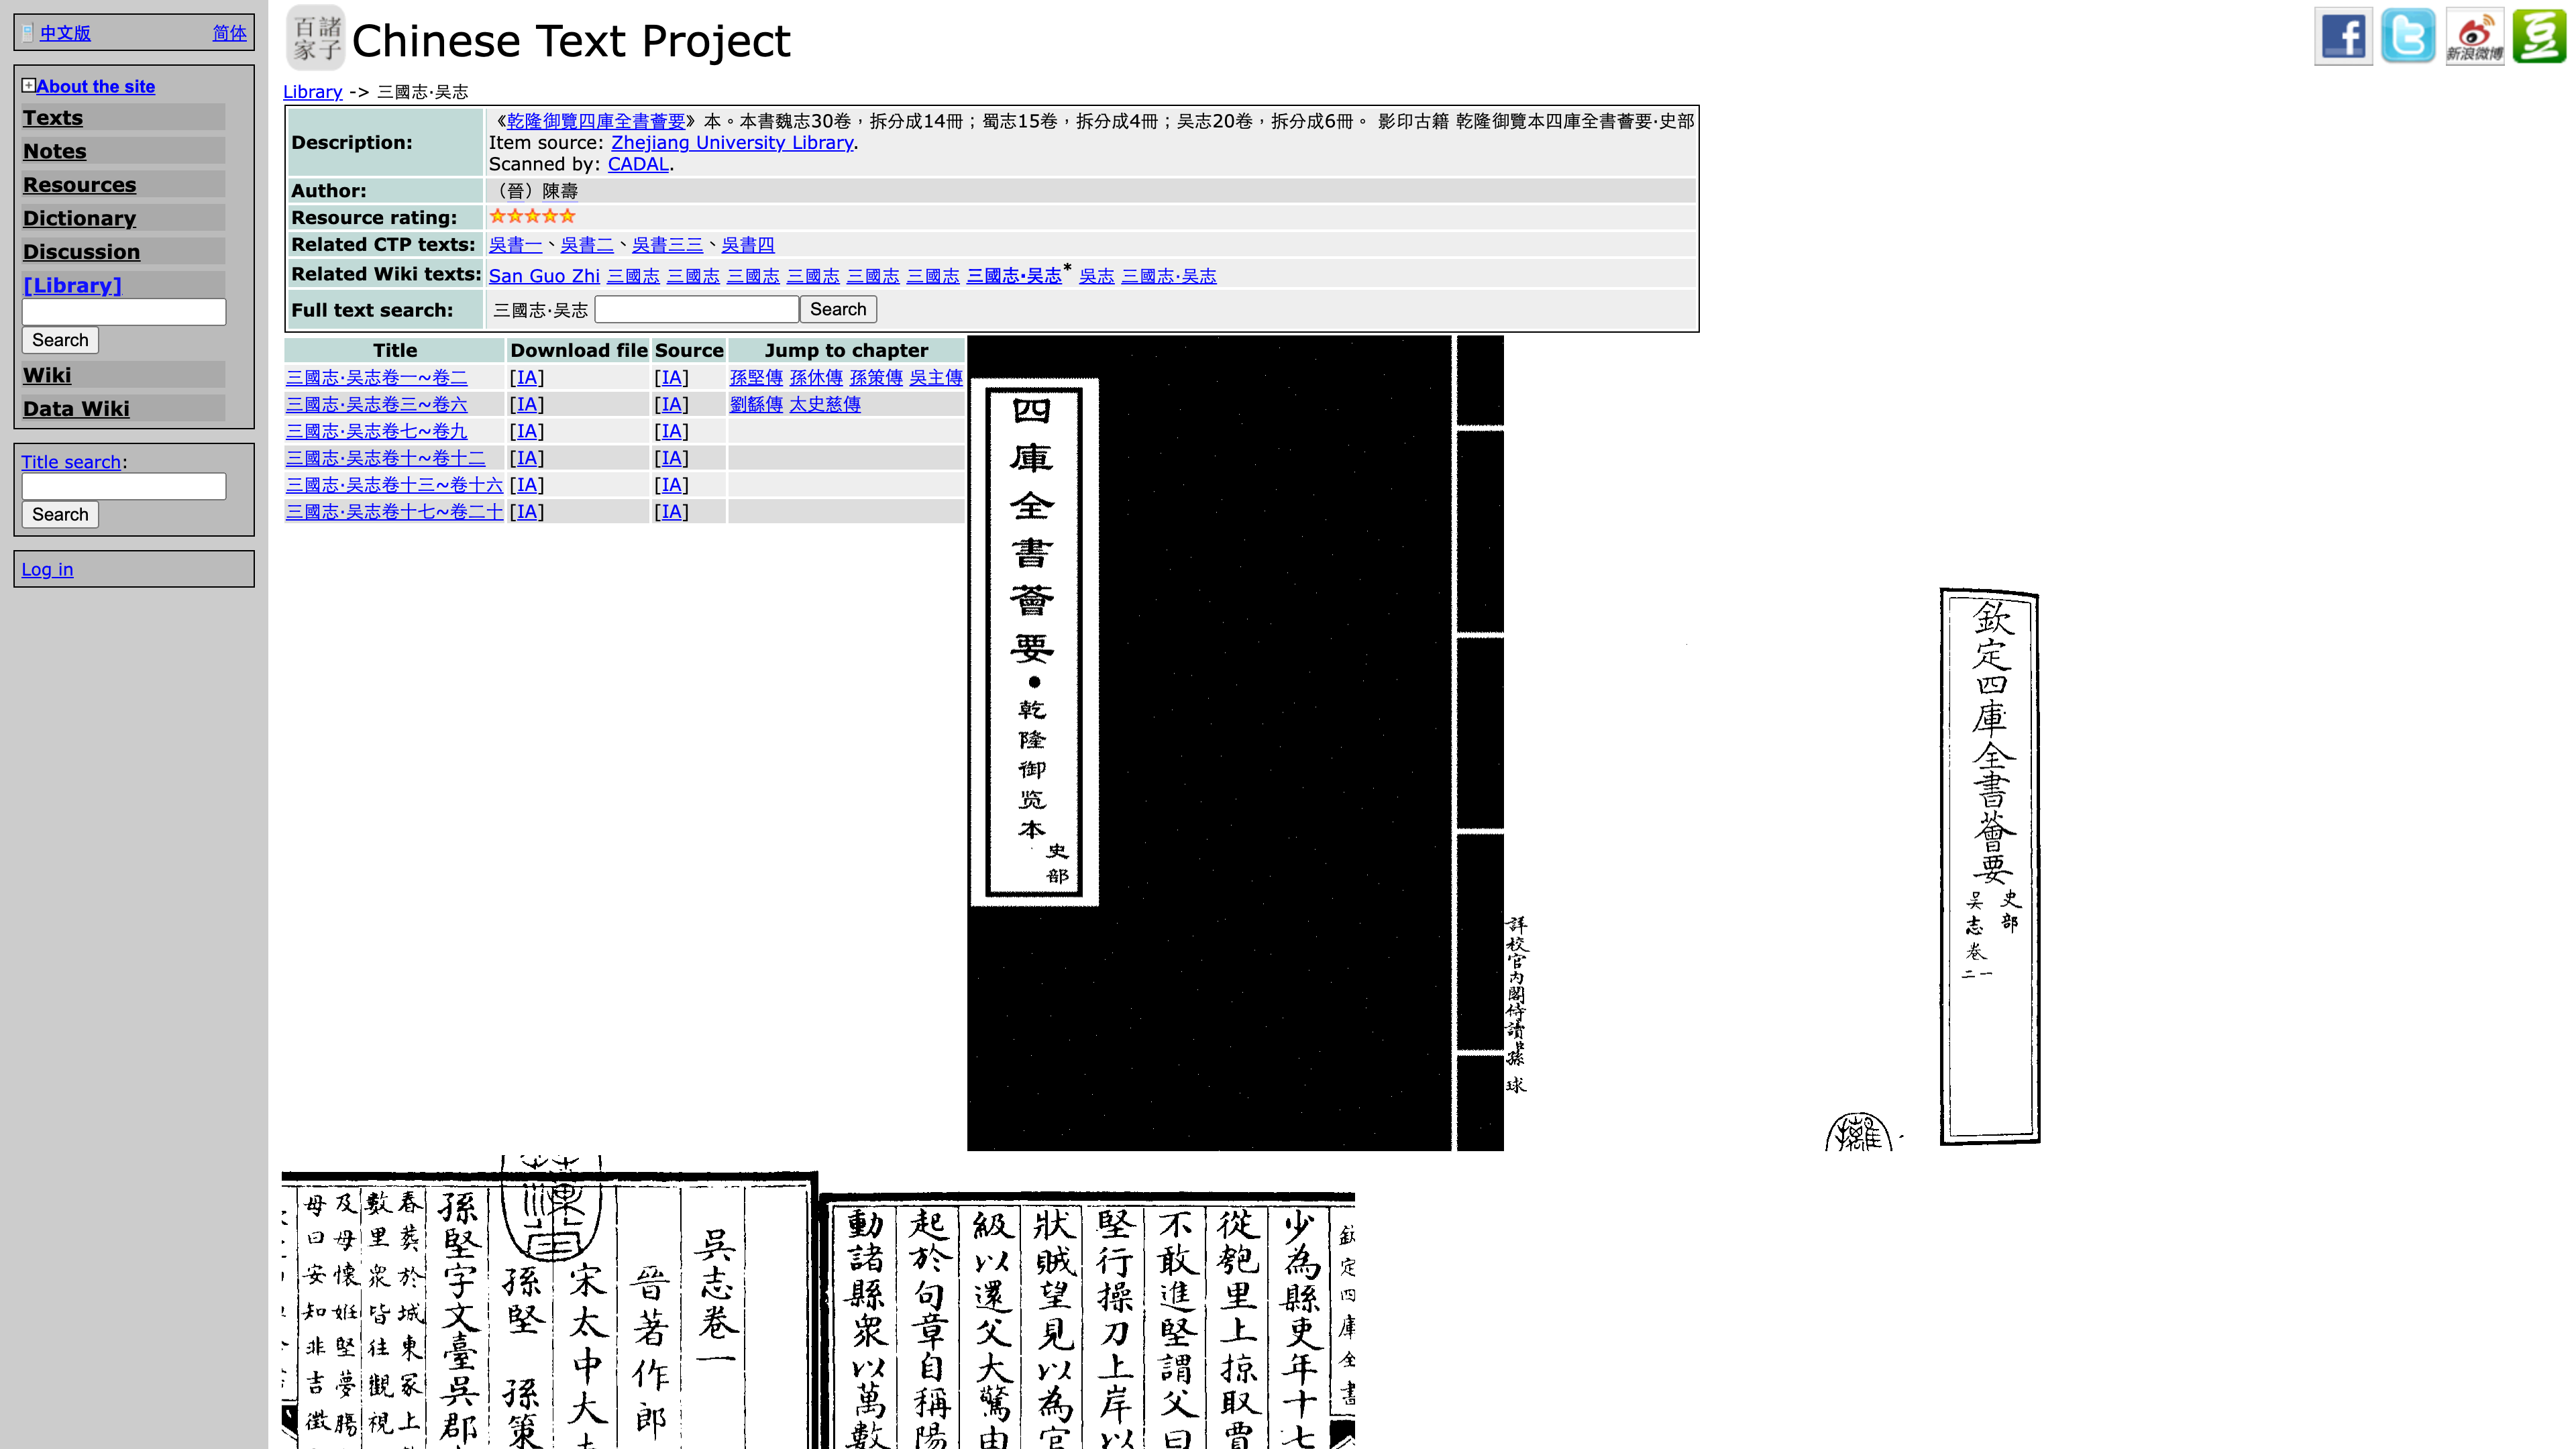Switch to 简体 simplified characters
Image resolution: width=2576 pixels, height=1449 pixels.
click(x=229, y=33)
